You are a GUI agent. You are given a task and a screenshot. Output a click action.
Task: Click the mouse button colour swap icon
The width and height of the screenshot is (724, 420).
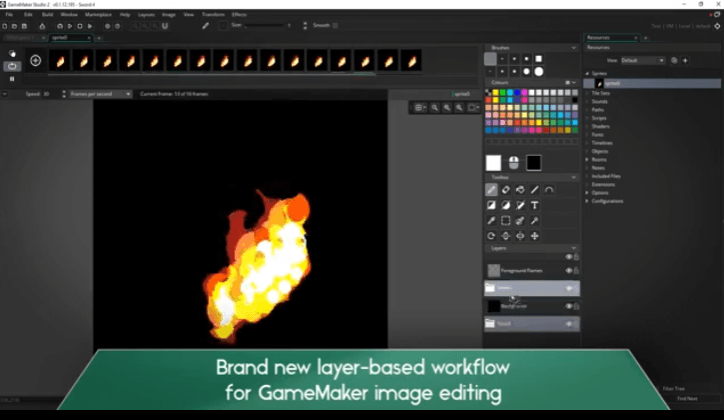(x=513, y=162)
